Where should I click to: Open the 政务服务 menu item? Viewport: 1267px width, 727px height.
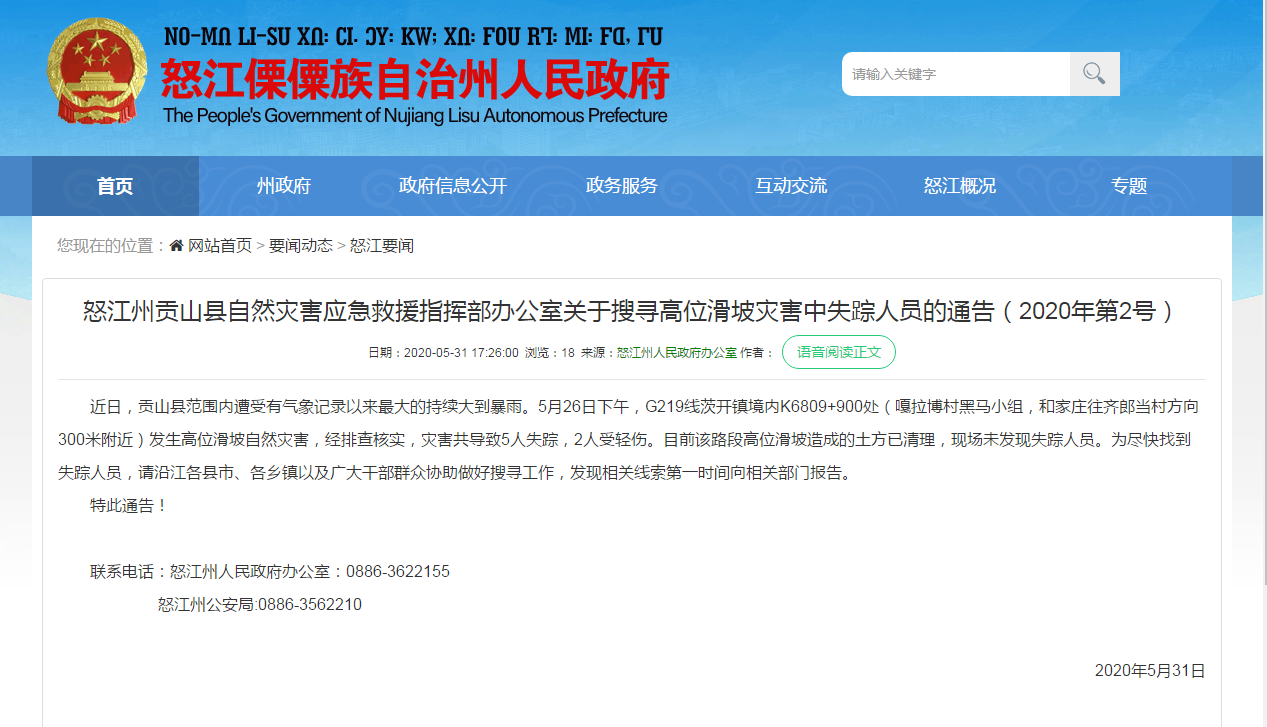pos(622,186)
